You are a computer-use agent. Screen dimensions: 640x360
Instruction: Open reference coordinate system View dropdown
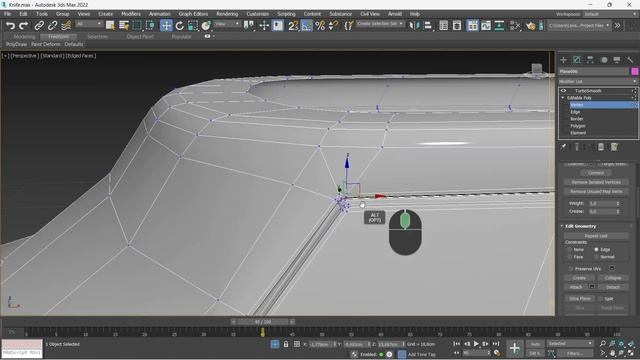coord(227,24)
